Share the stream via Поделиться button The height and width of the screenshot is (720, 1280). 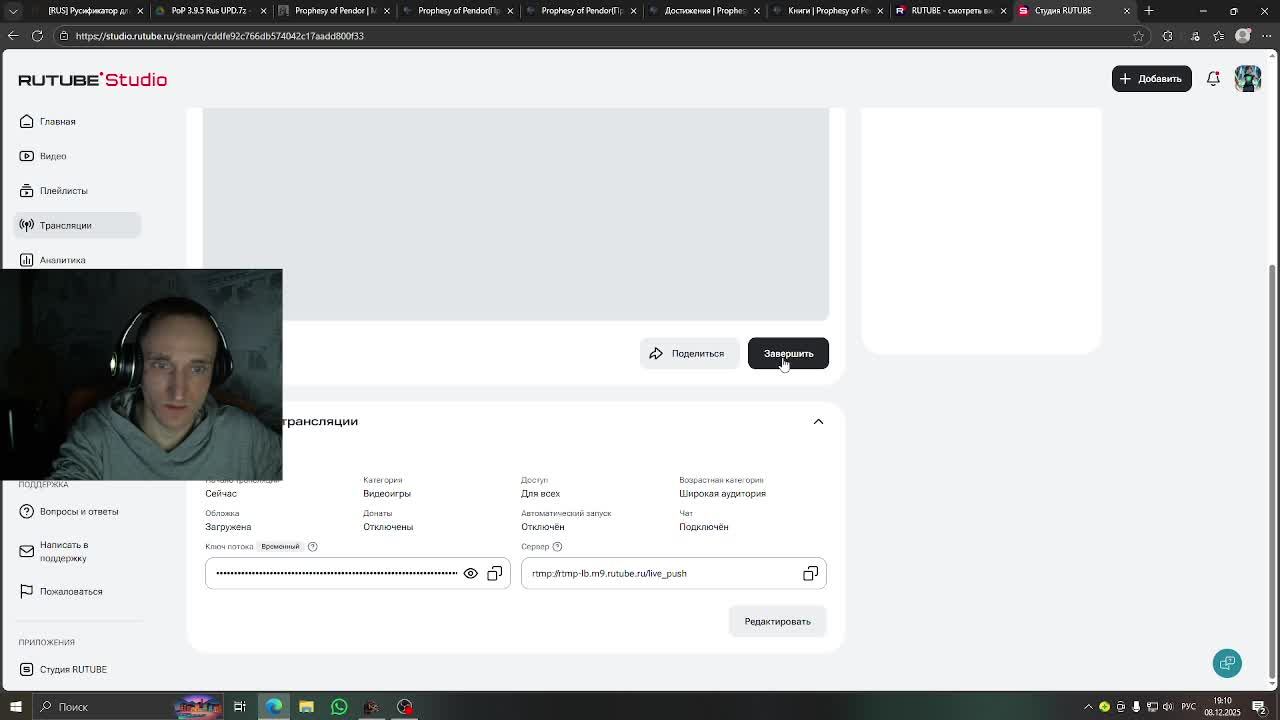click(689, 353)
